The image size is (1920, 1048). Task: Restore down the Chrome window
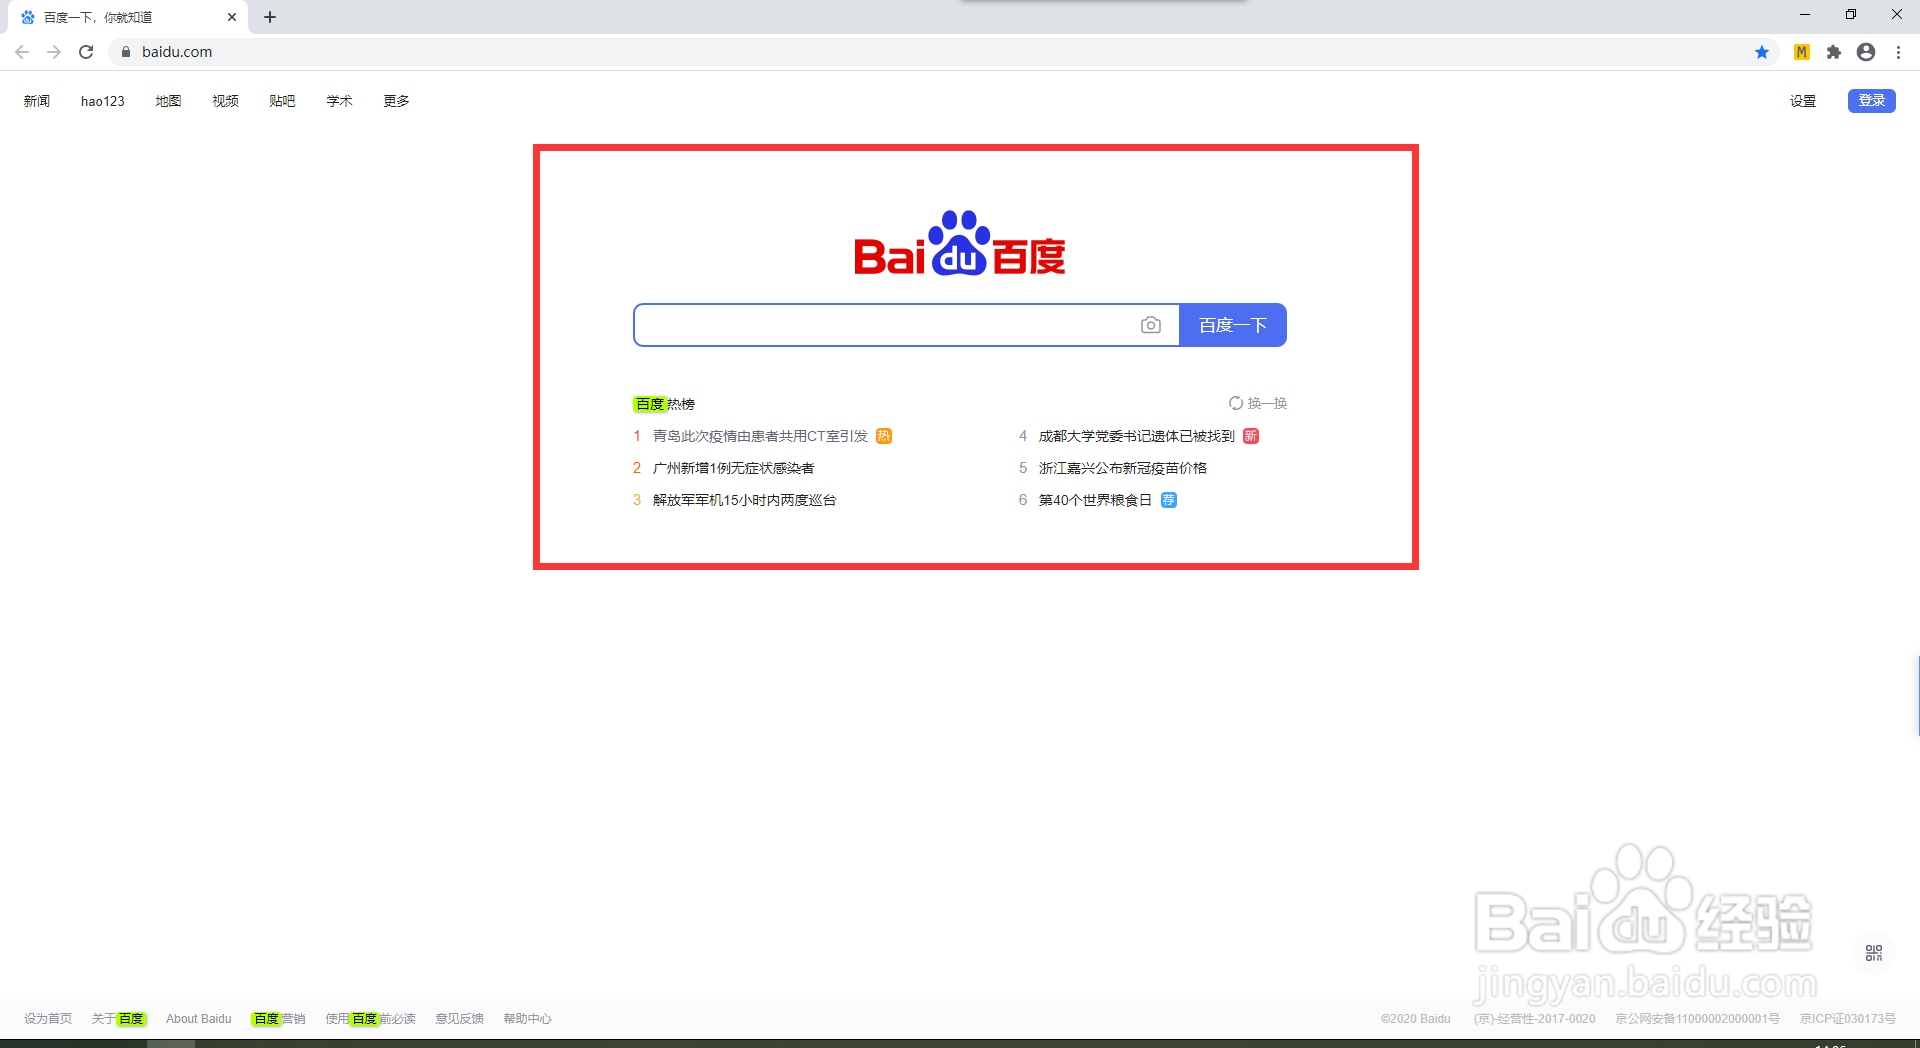[1851, 14]
